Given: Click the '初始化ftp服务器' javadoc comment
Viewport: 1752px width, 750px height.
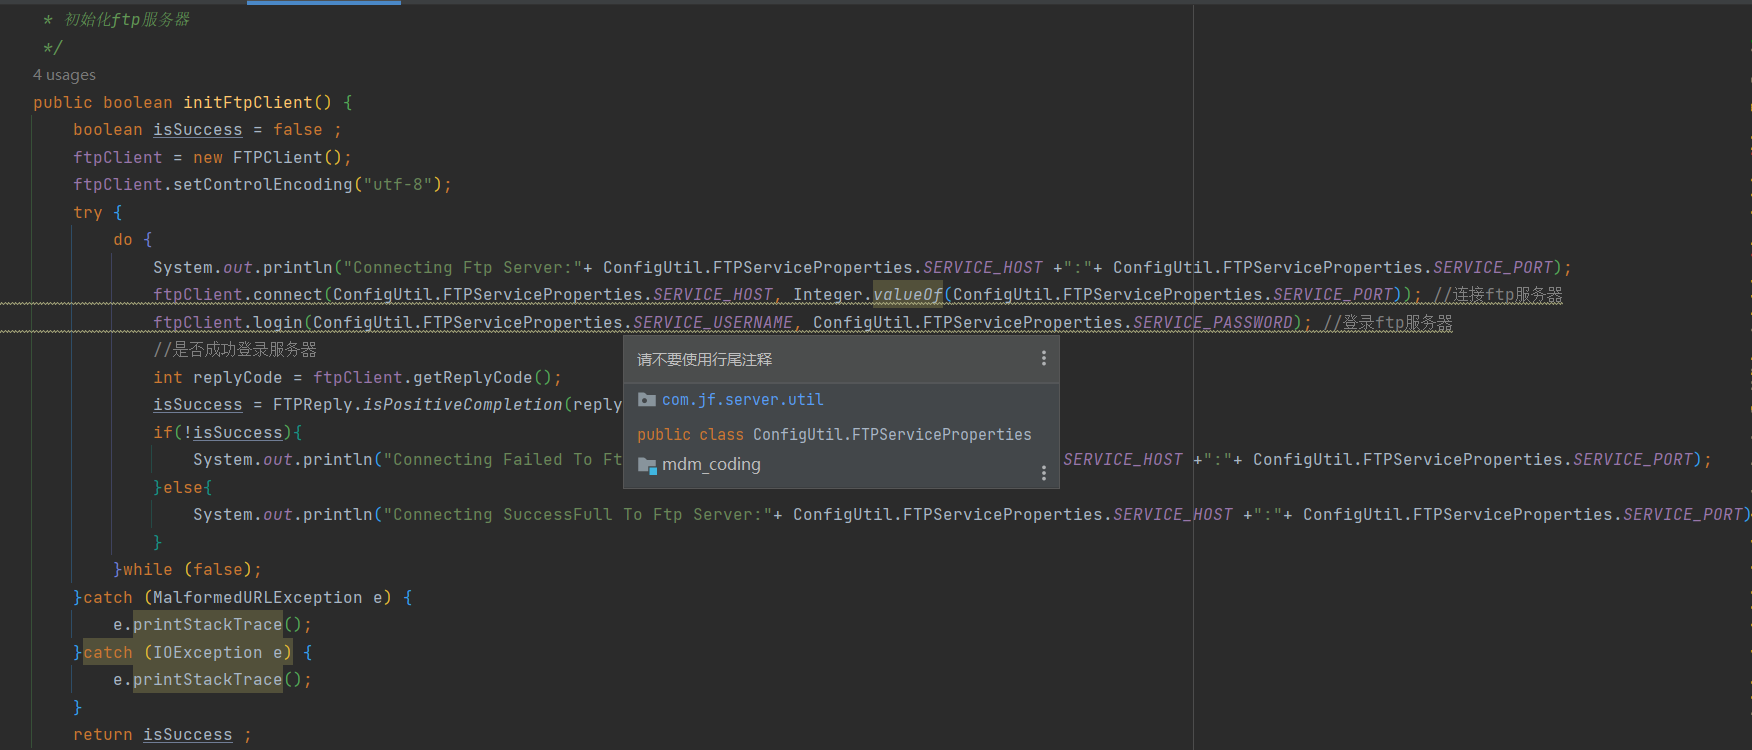Looking at the screenshot, I should tap(127, 20).
